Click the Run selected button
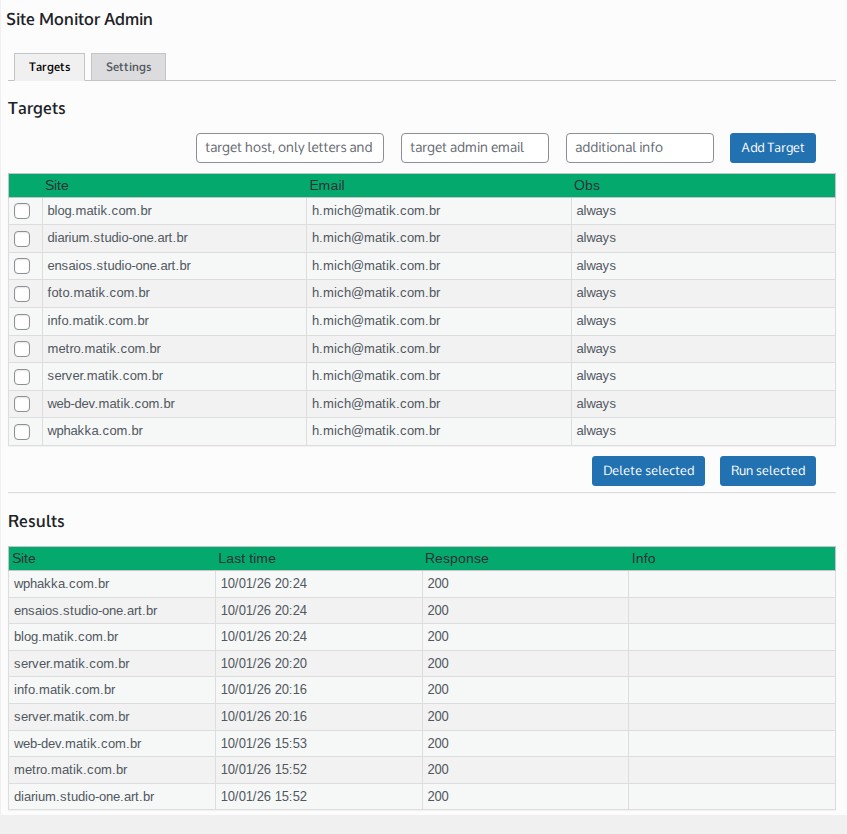The width and height of the screenshot is (847, 834). click(767, 471)
